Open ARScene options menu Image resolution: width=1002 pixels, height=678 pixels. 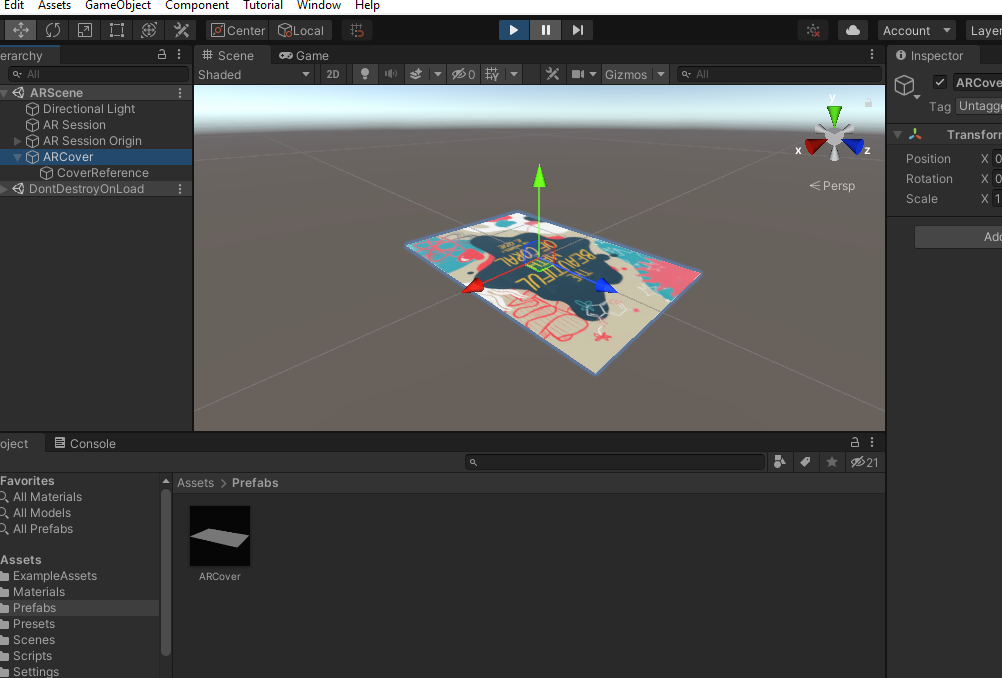tap(180, 93)
